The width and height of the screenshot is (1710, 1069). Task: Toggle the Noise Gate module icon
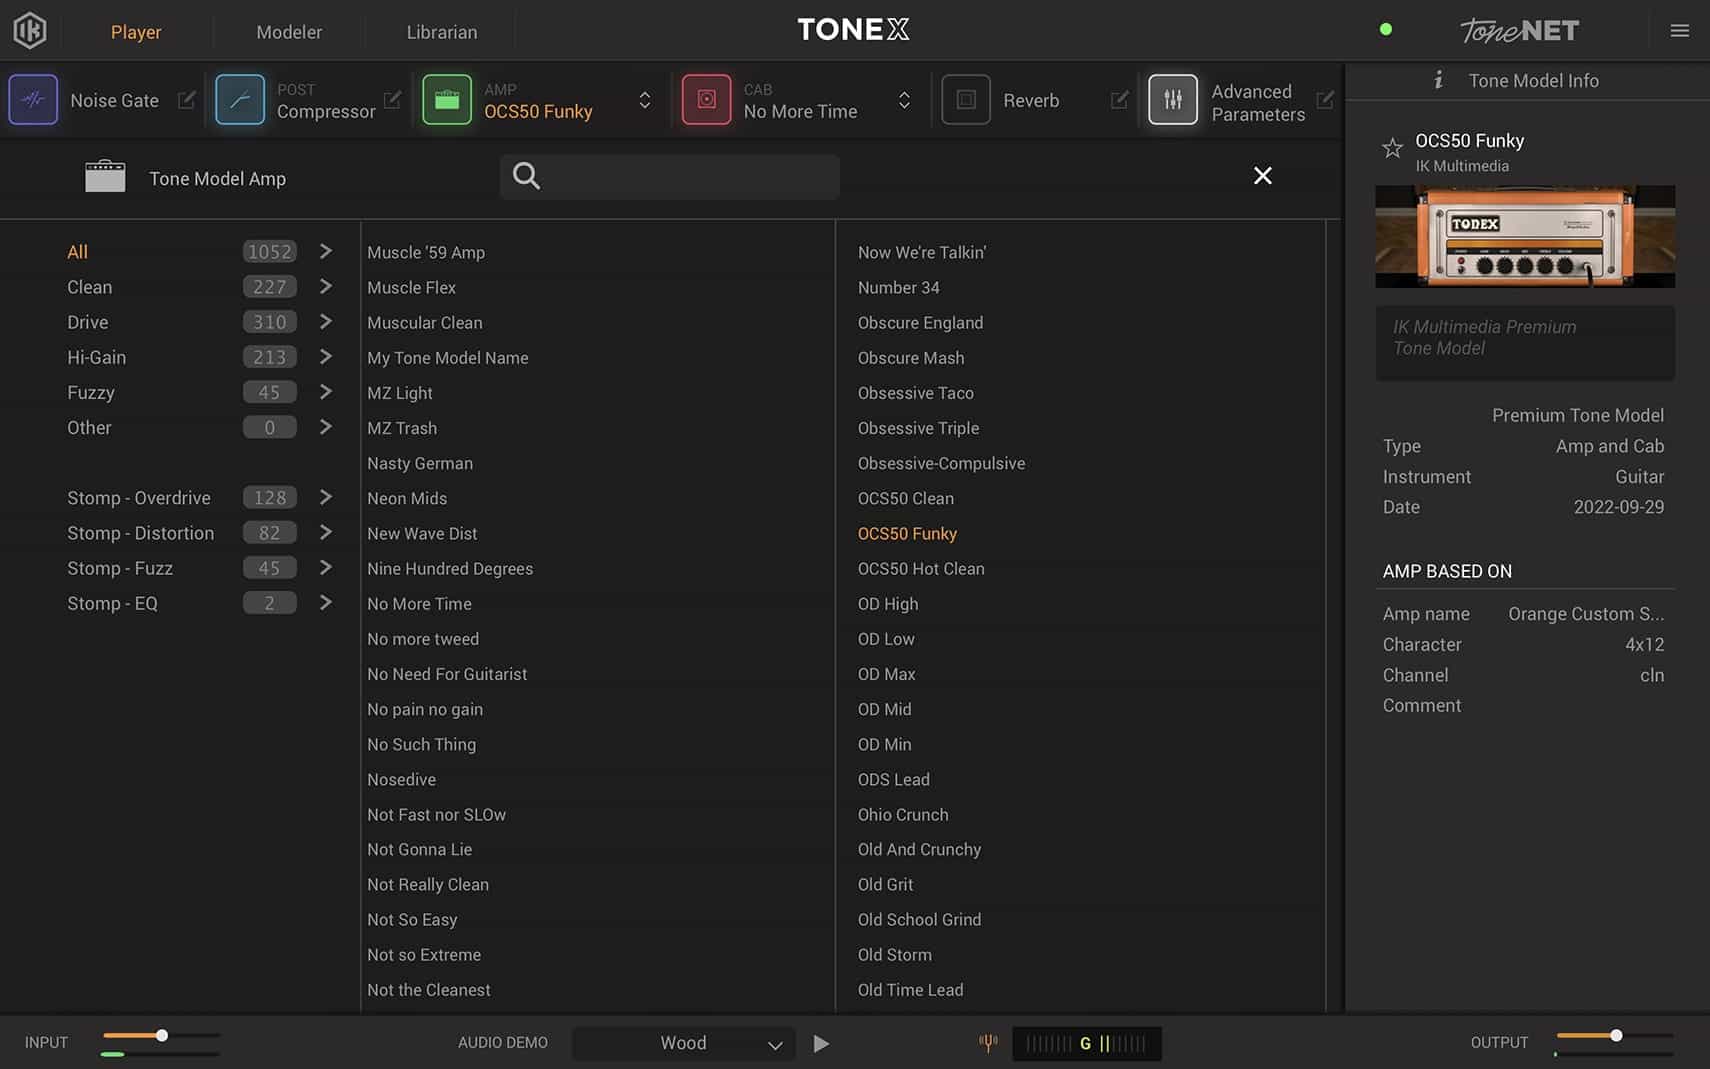(x=33, y=100)
